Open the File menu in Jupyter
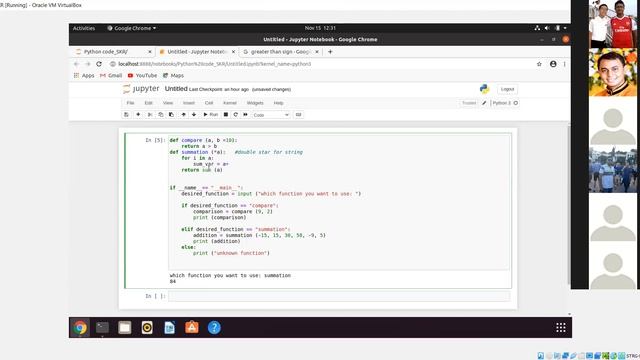The height and width of the screenshot is (360, 640). [130, 103]
